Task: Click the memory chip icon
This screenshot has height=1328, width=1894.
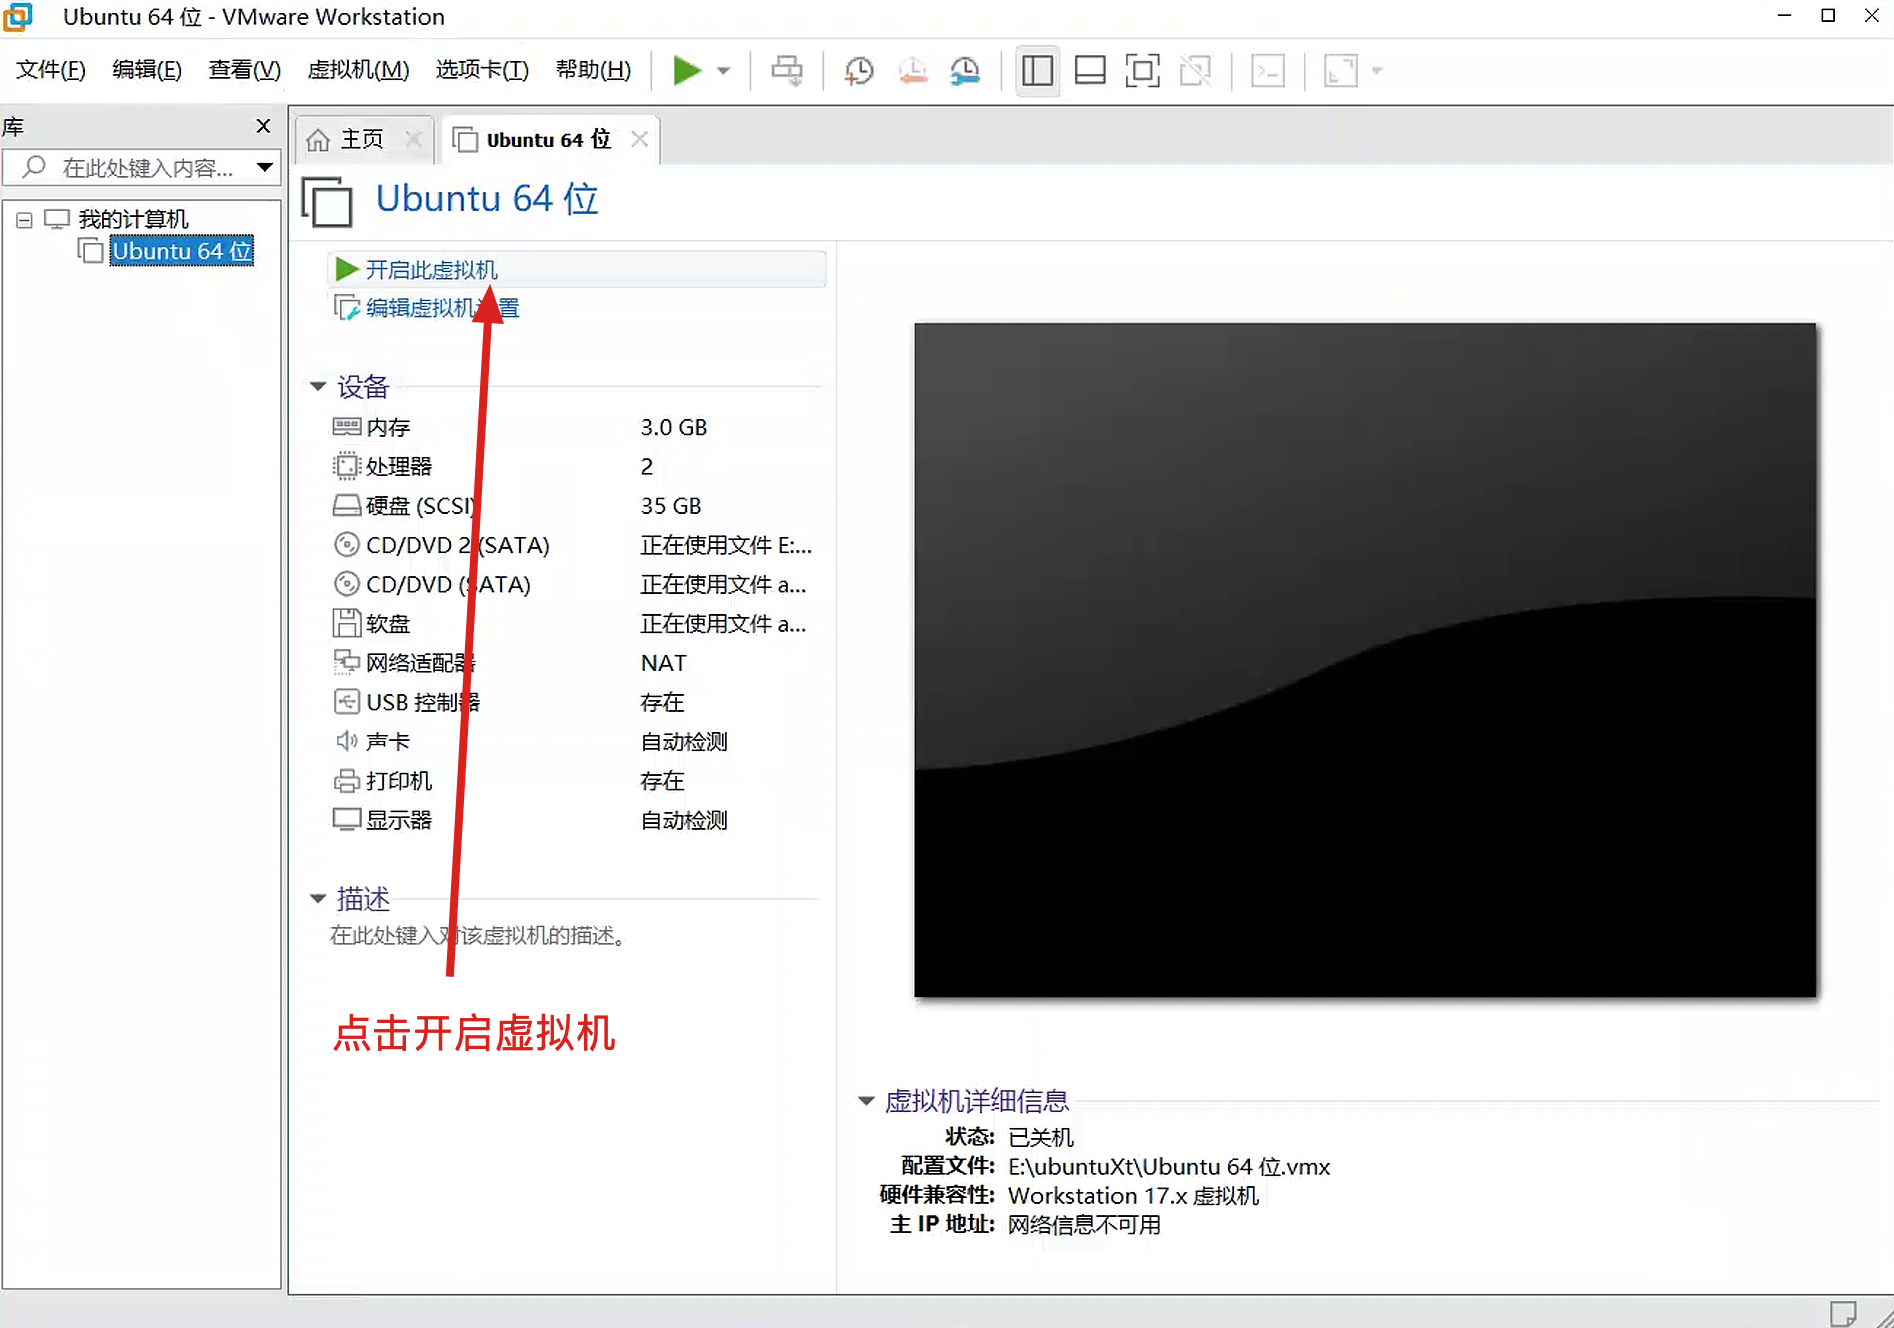Action: (346, 427)
